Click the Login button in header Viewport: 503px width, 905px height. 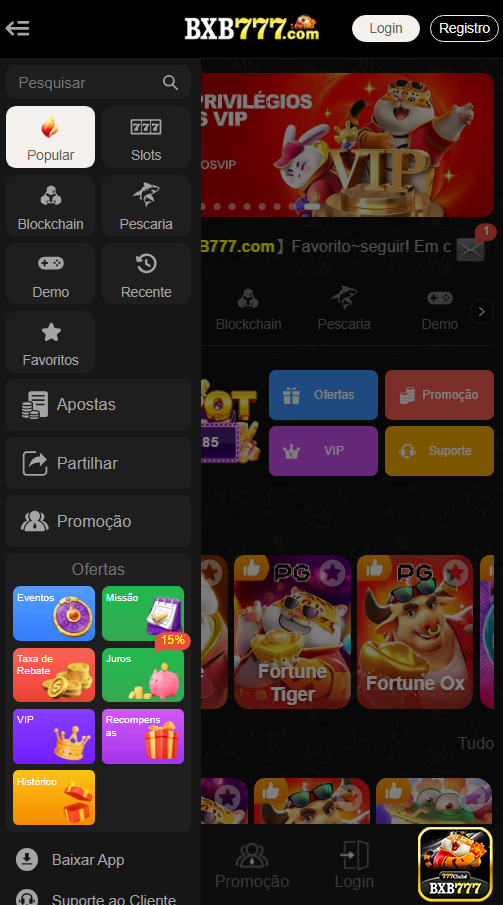386,28
